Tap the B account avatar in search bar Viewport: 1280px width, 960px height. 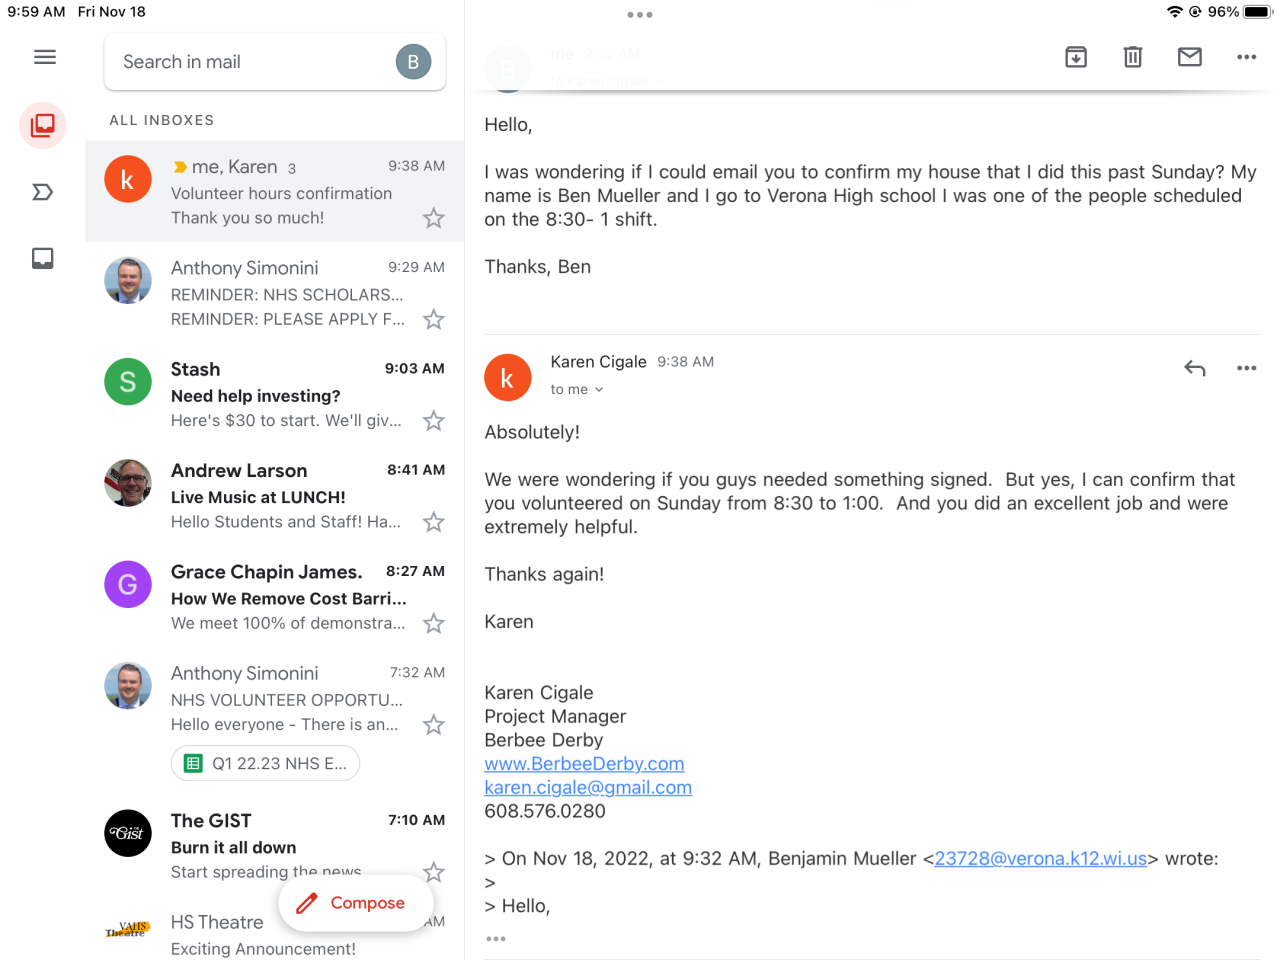pos(413,62)
